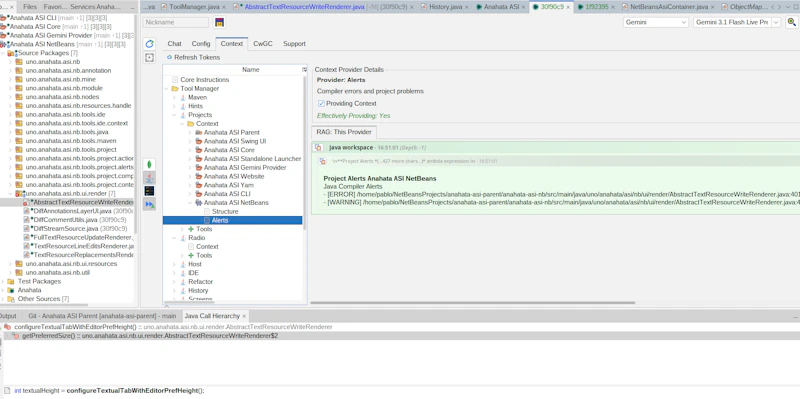Collapse the Anahata ASI NetBeans context node
The height and width of the screenshot is (399, 800).
[x=190, y=203]
